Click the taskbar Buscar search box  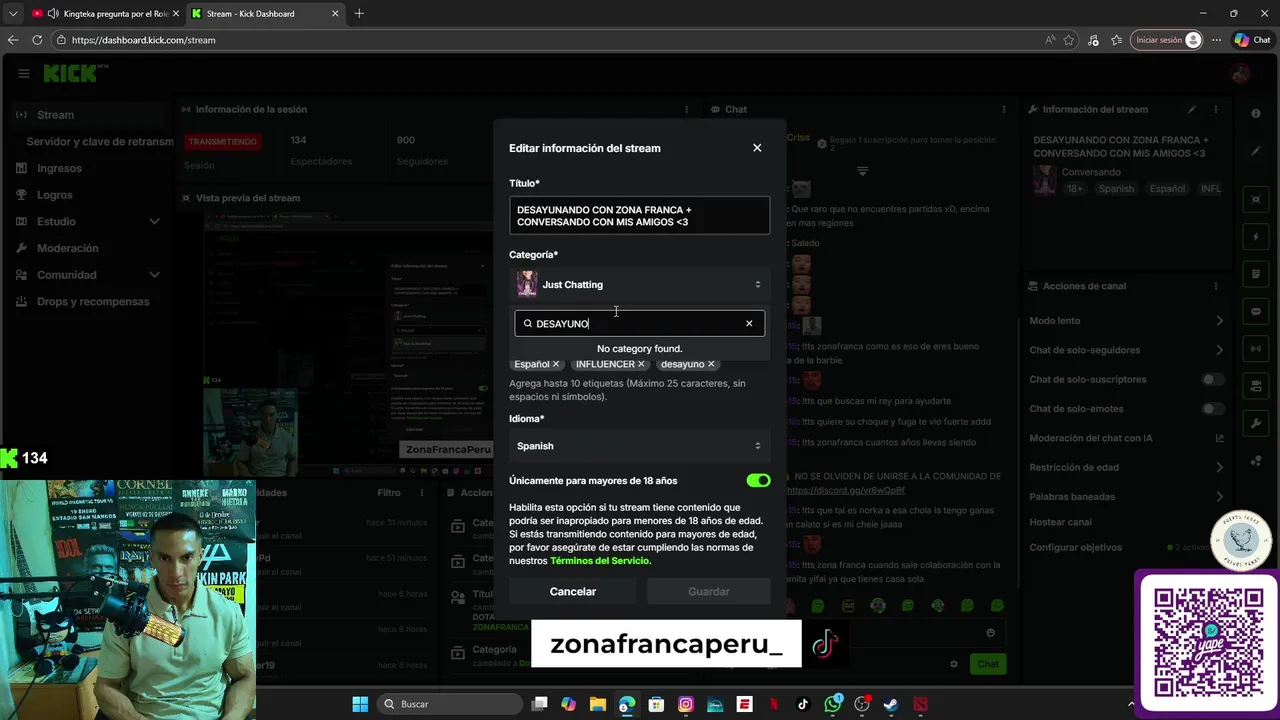pos(449,704)
